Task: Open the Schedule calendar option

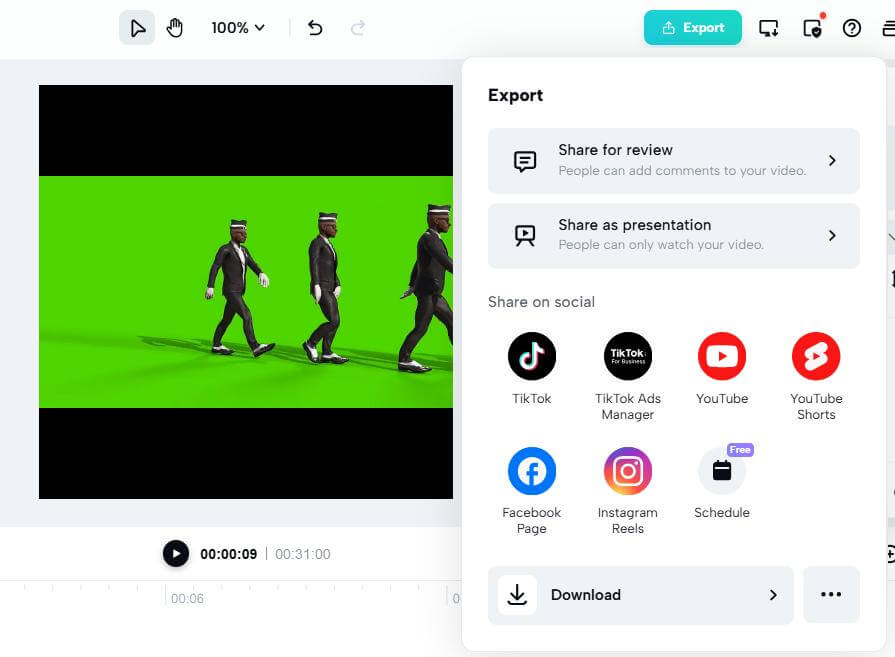Action: pyautogui.click(x=721, y=471)
